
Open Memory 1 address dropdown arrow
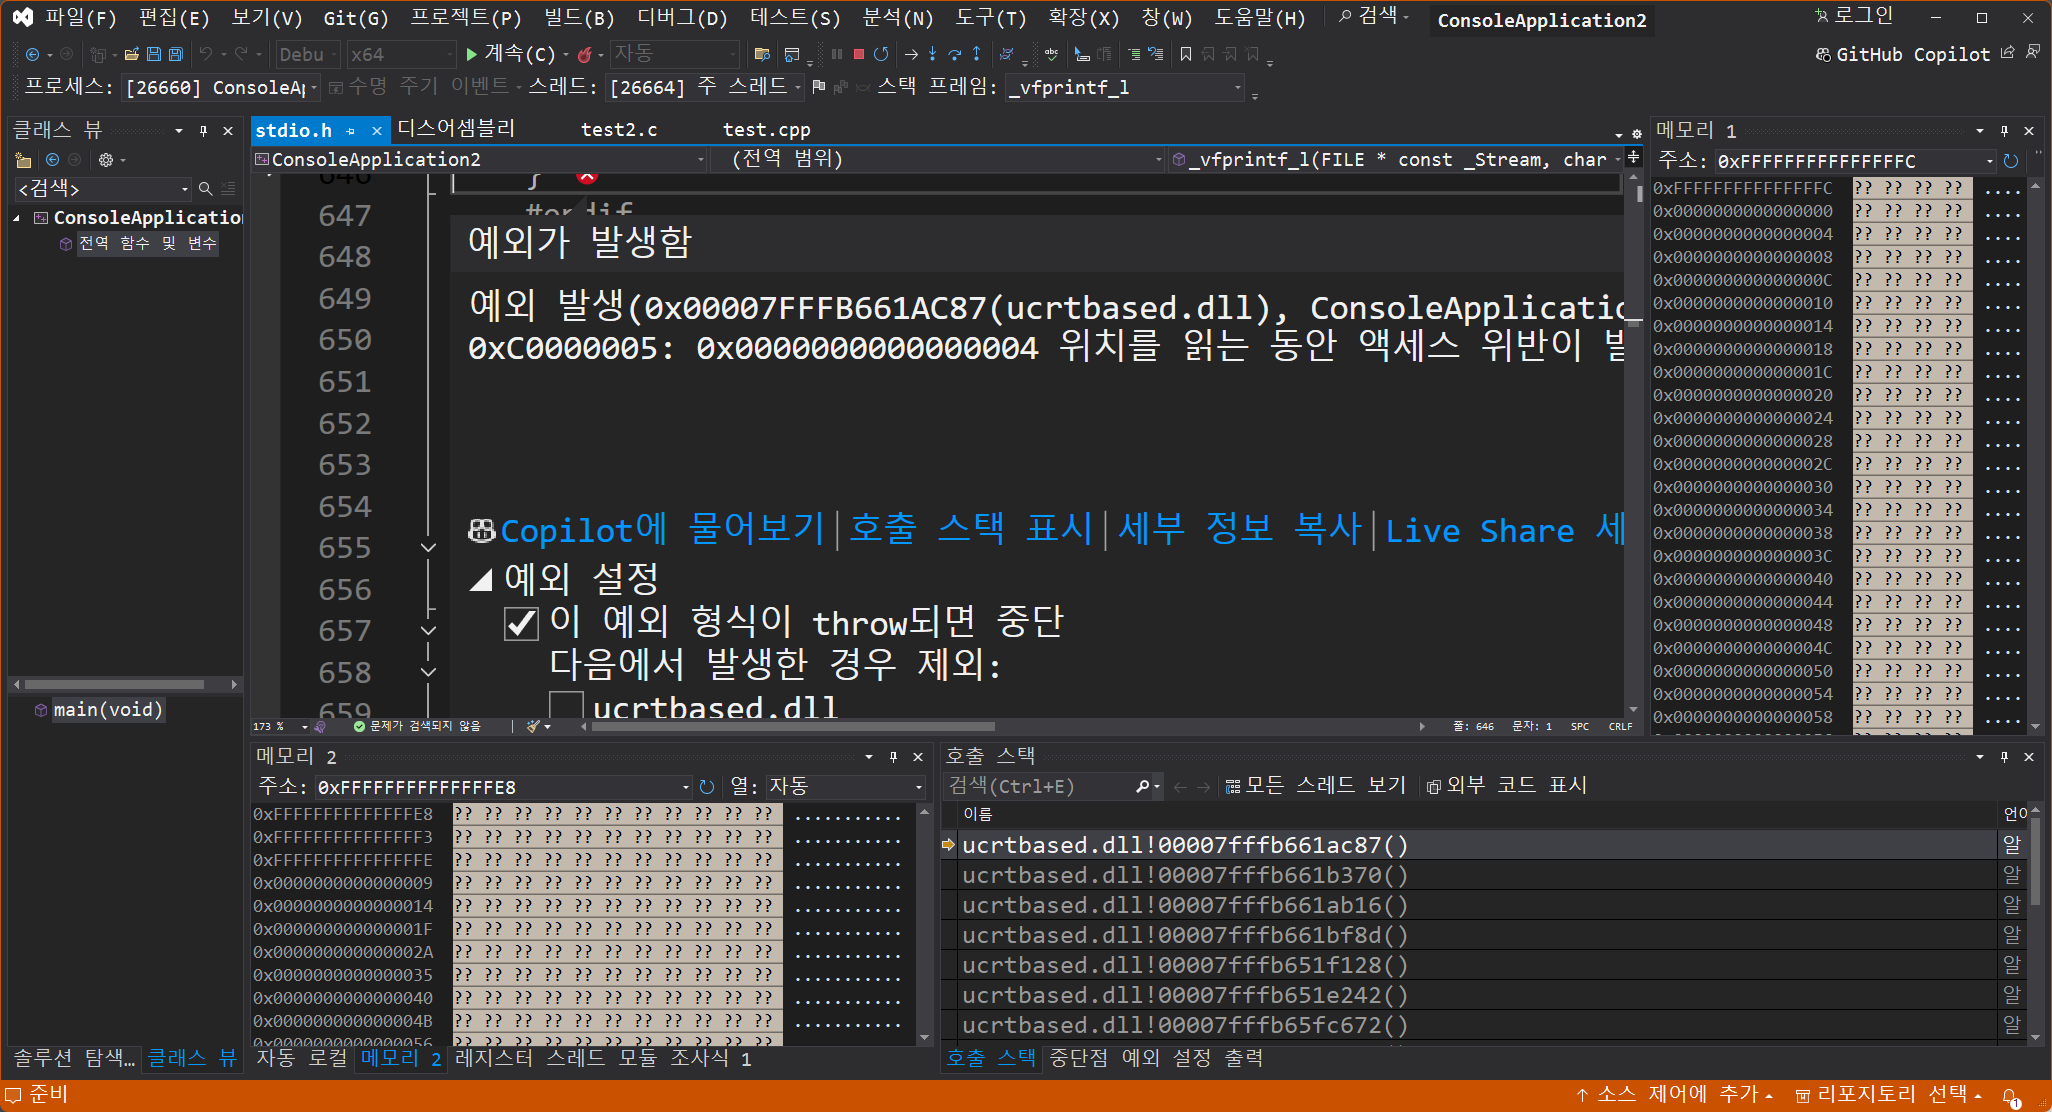point(1989,160)
